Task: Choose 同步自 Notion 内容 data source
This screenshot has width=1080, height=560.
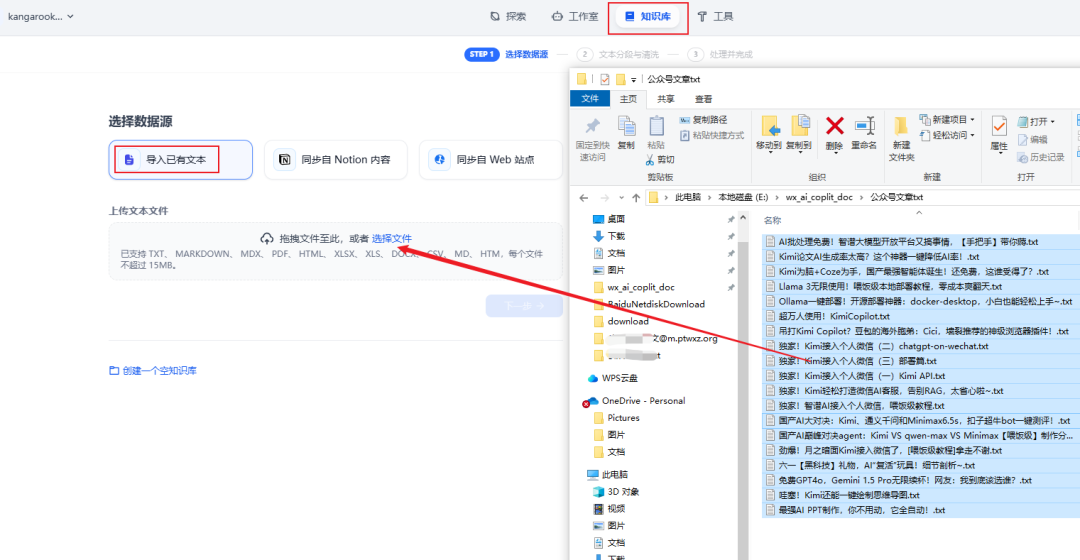Action: point(336,160)
